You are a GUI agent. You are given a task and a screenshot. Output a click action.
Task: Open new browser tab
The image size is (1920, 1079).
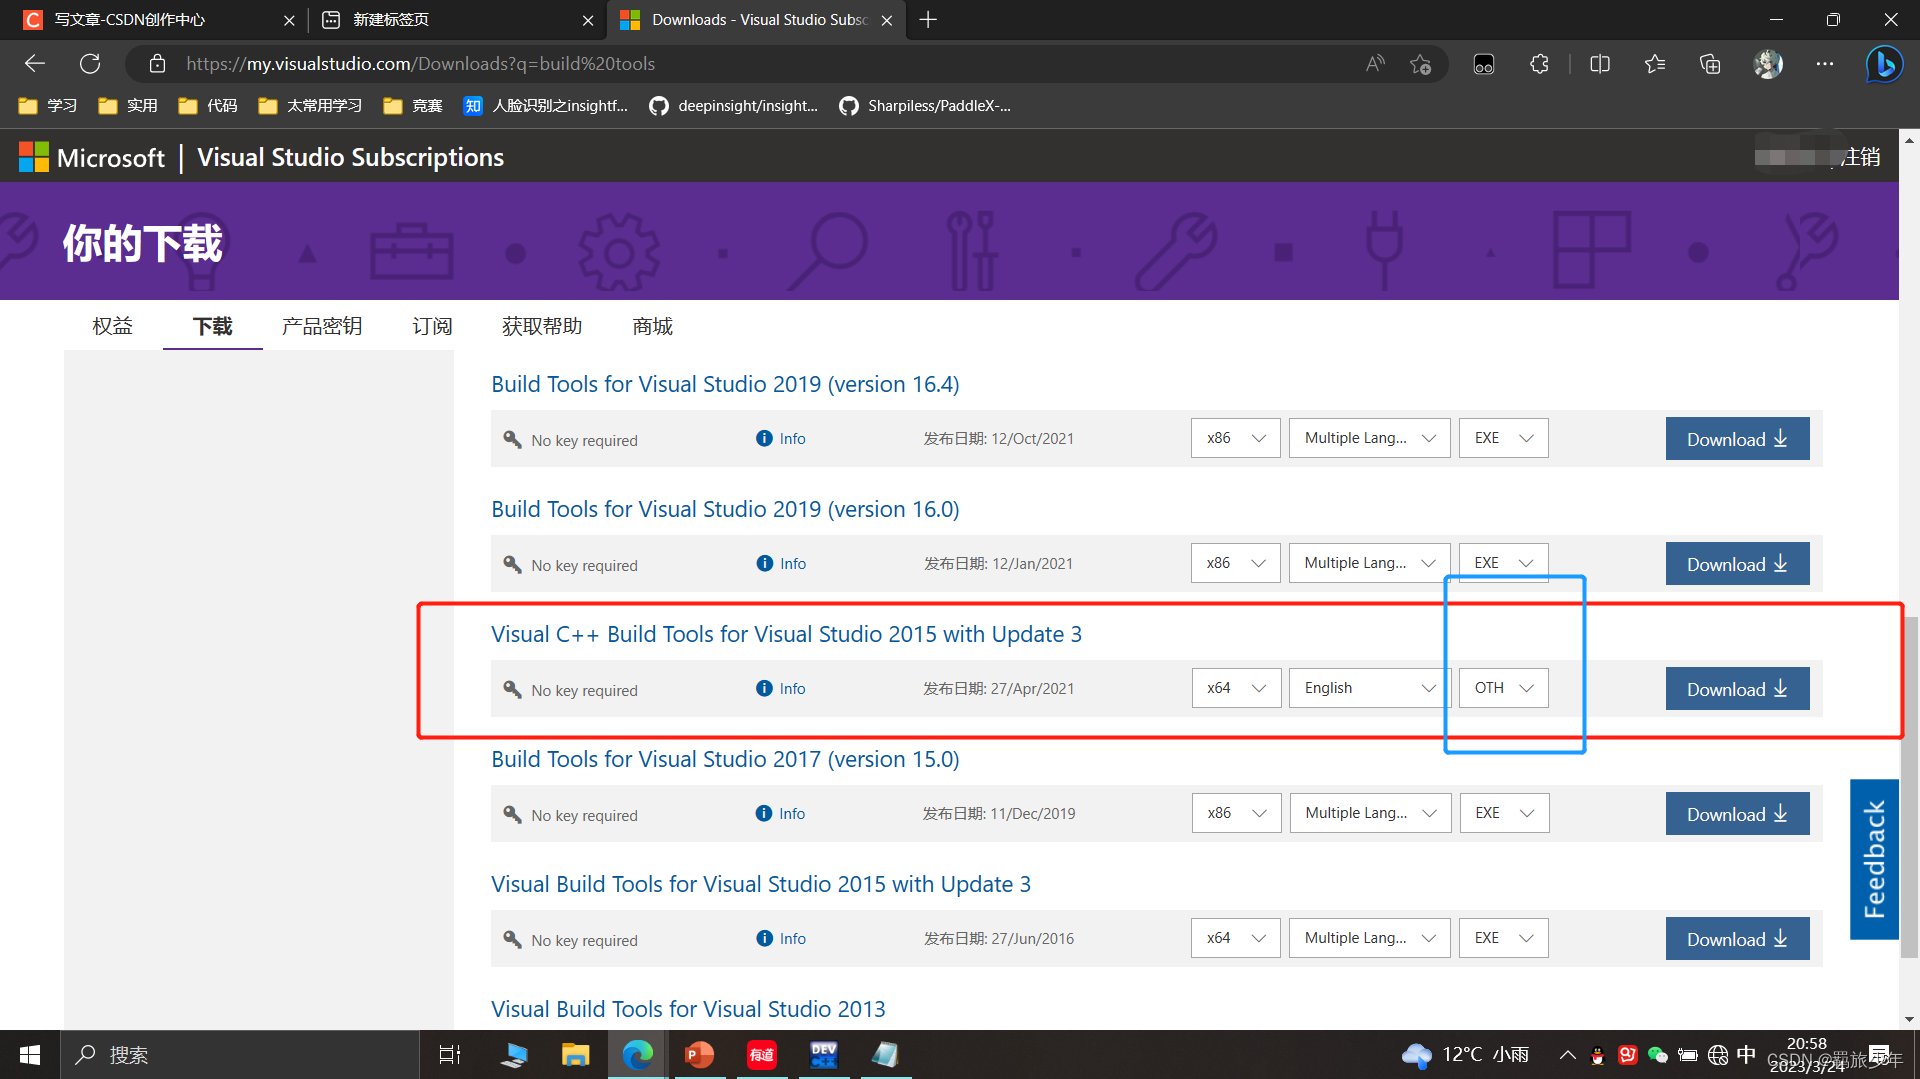coord(928,20)
